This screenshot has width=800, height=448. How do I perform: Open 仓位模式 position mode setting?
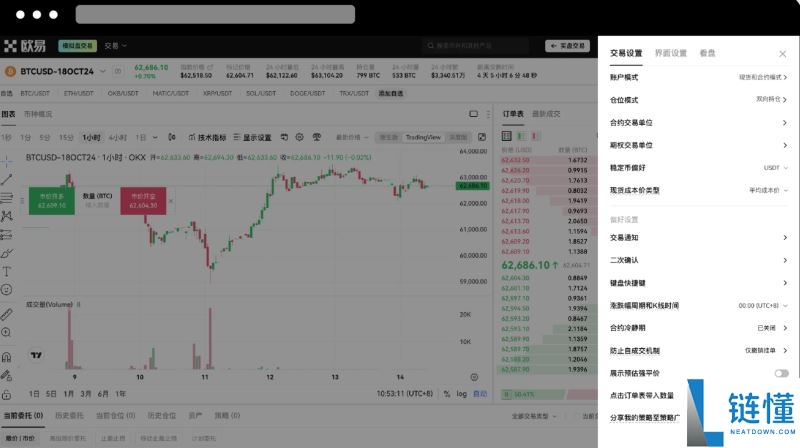698,100
